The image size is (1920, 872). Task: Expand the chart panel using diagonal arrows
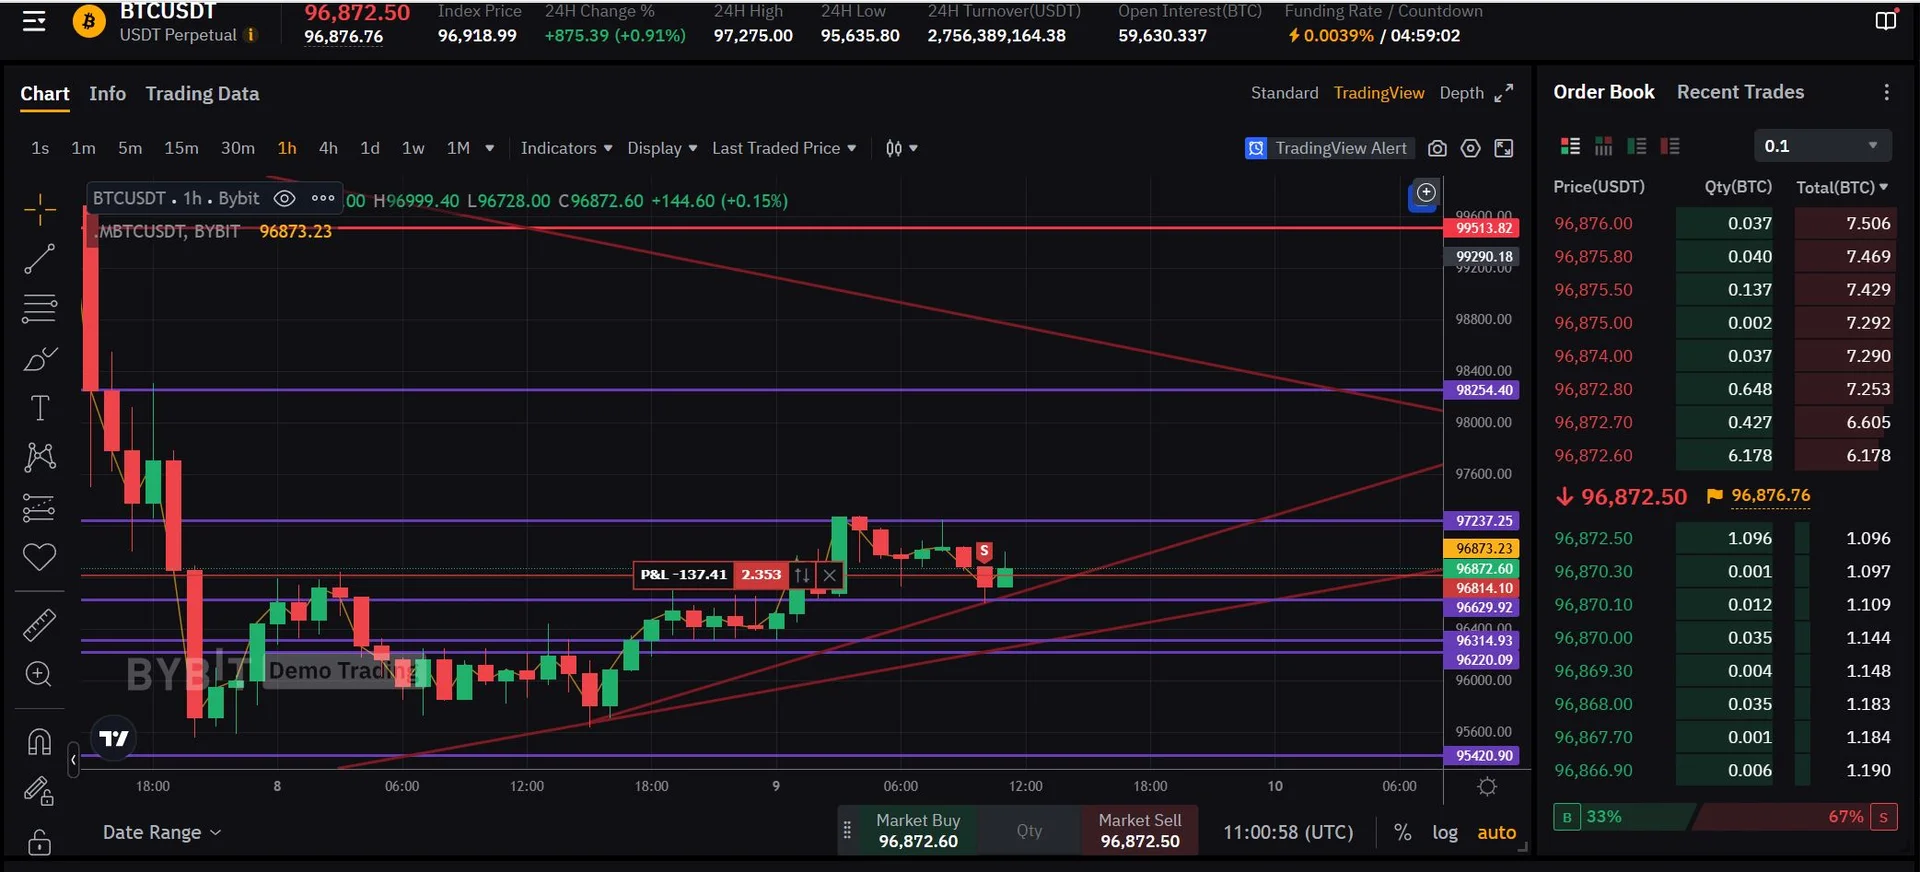tap(1503, 93)
